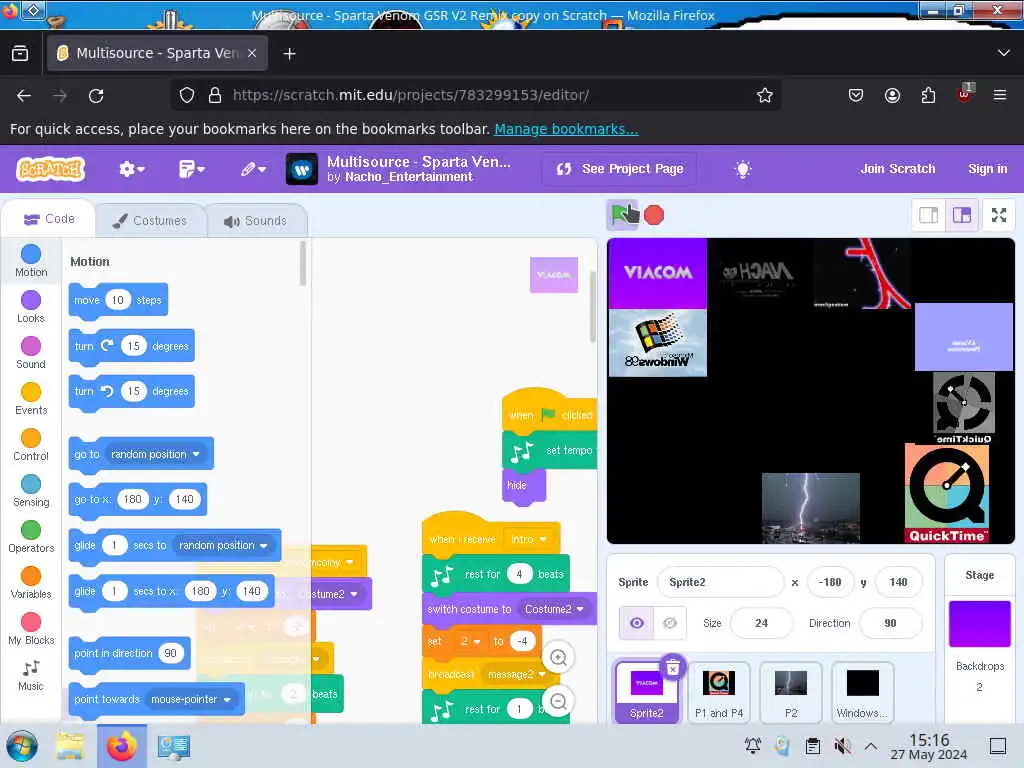Click the Scratch logo

click(x=50, y=169)
